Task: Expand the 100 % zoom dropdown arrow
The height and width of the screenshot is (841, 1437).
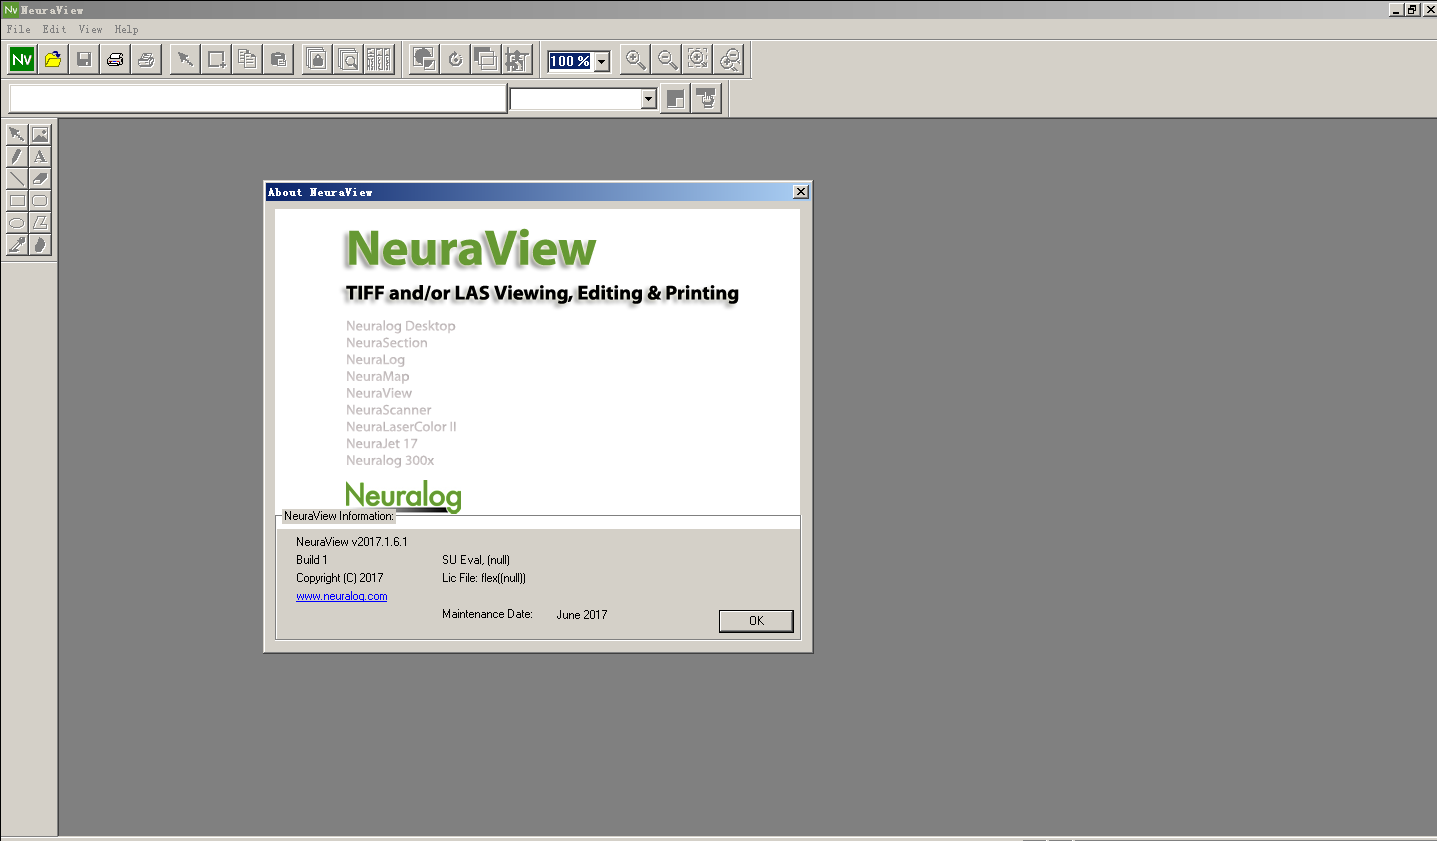Action: coord(602,62)
